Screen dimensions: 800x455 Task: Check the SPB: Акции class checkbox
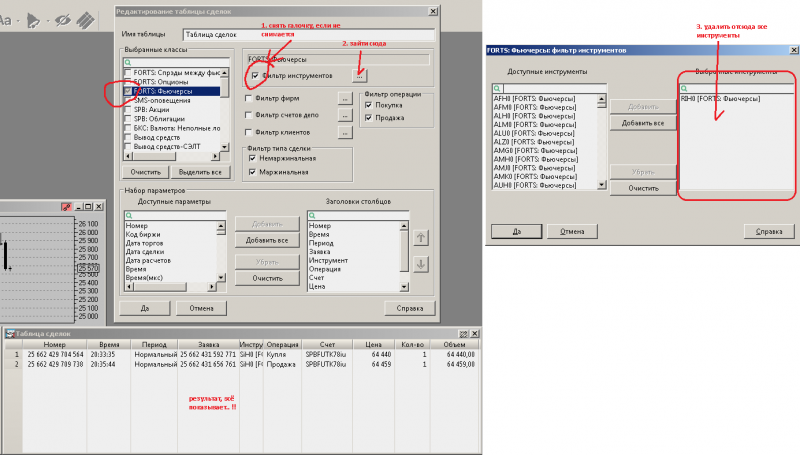click(128, 110)
